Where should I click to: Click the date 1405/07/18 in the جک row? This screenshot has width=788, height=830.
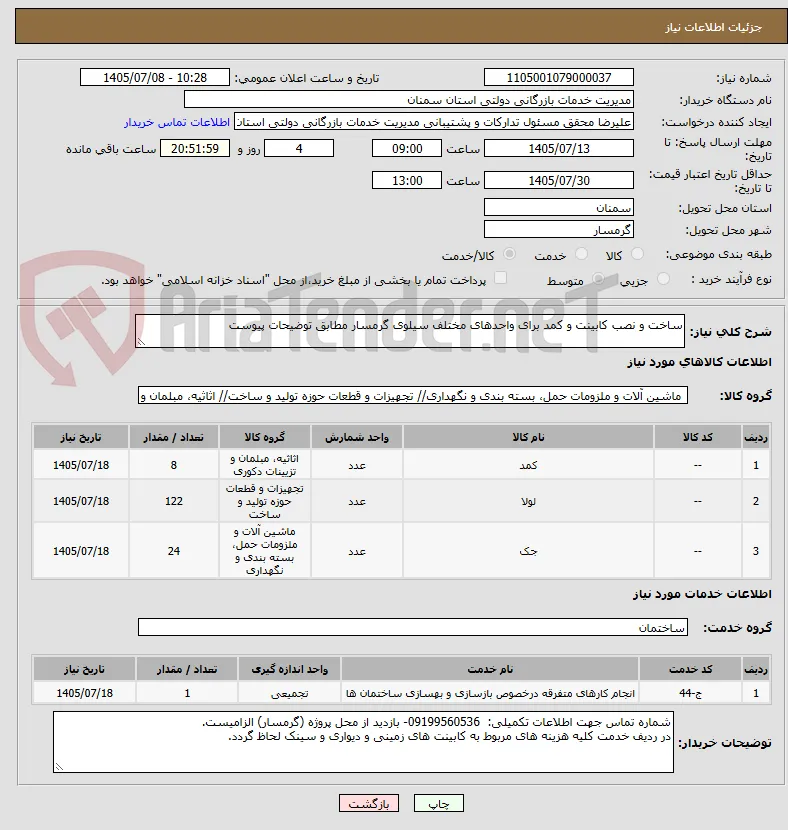coord(81,551)
